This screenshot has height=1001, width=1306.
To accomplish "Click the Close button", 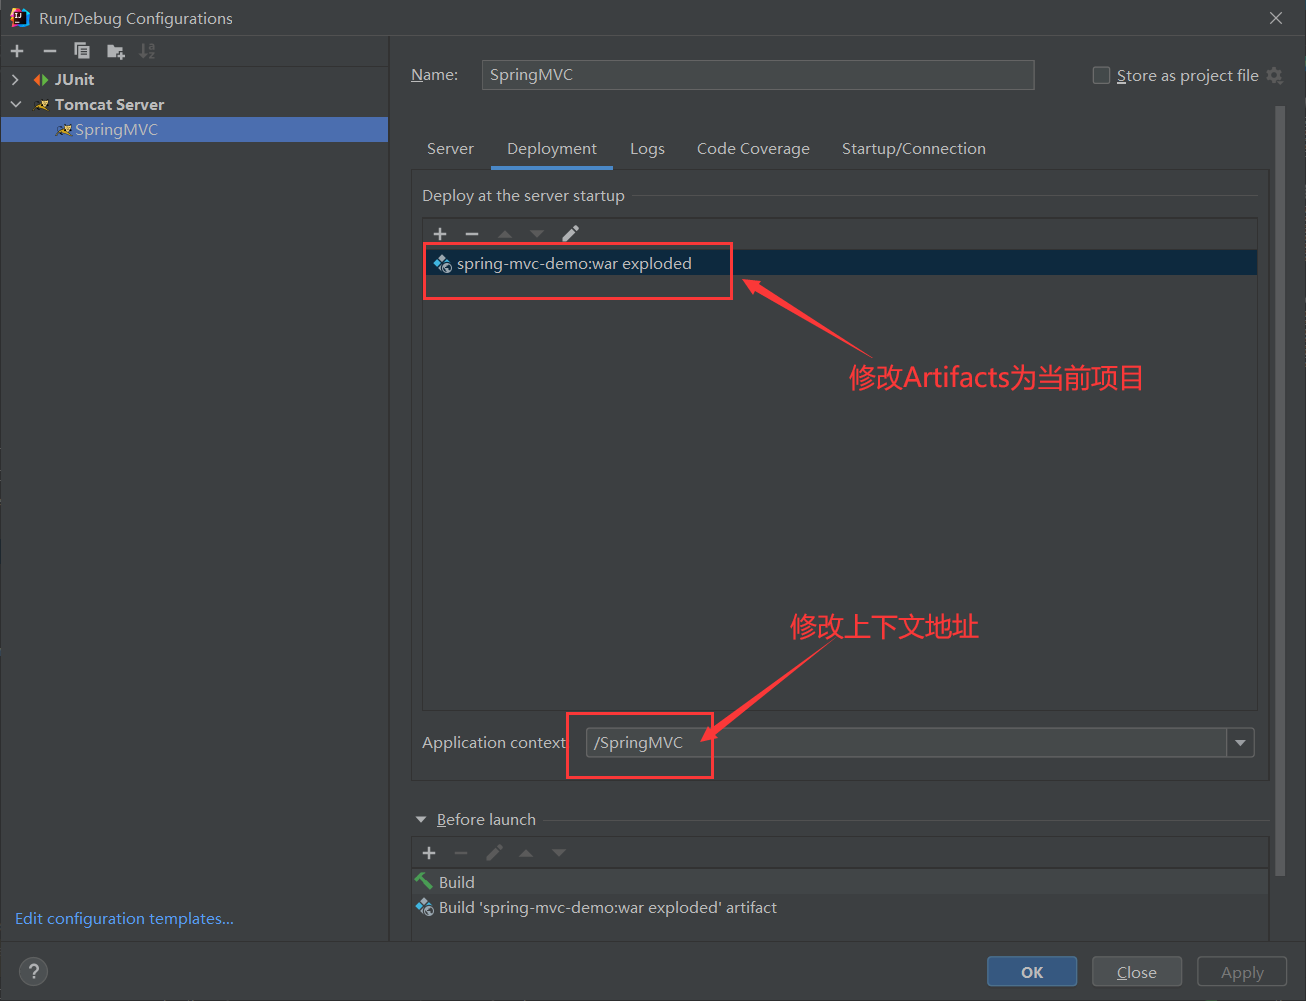I will click(x=1137, y=972).
